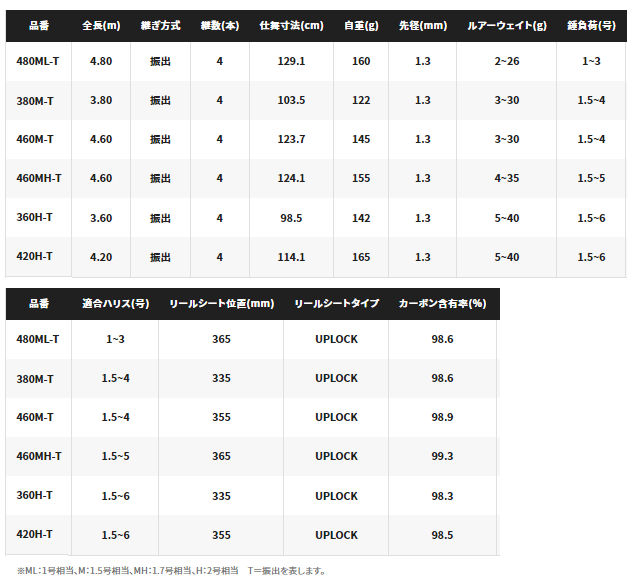Click the 129.1 closed length value
Image resolution: width=630 pixels, height=585 pixels.
pyautogui.click(x=291, y=61)
